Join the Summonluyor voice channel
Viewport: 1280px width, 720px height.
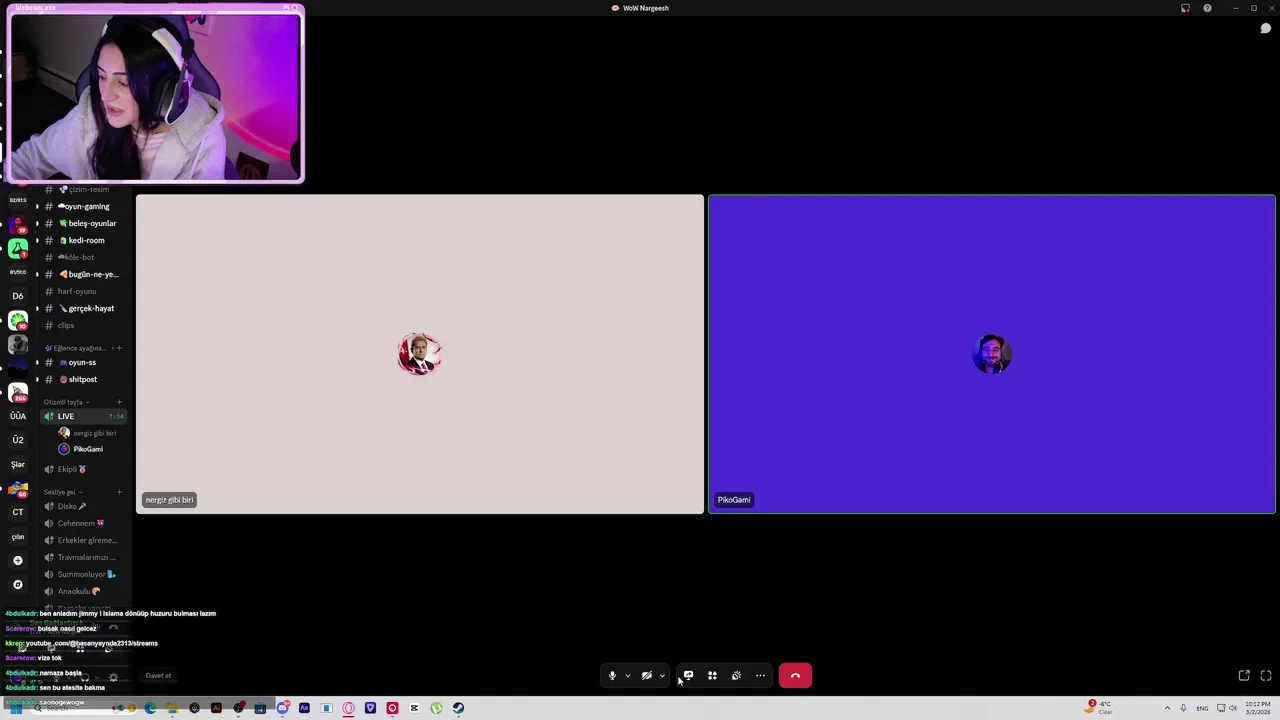click(84, 575)
